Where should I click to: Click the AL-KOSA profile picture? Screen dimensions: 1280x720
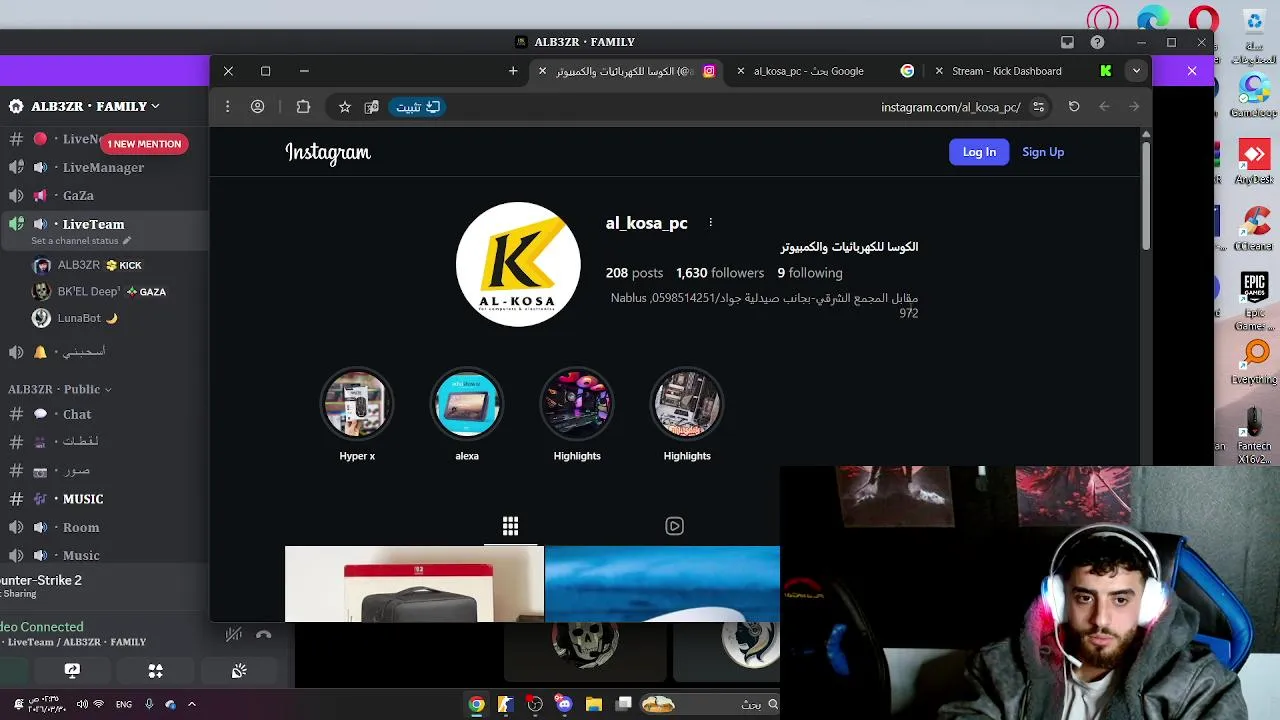point(518,264)
